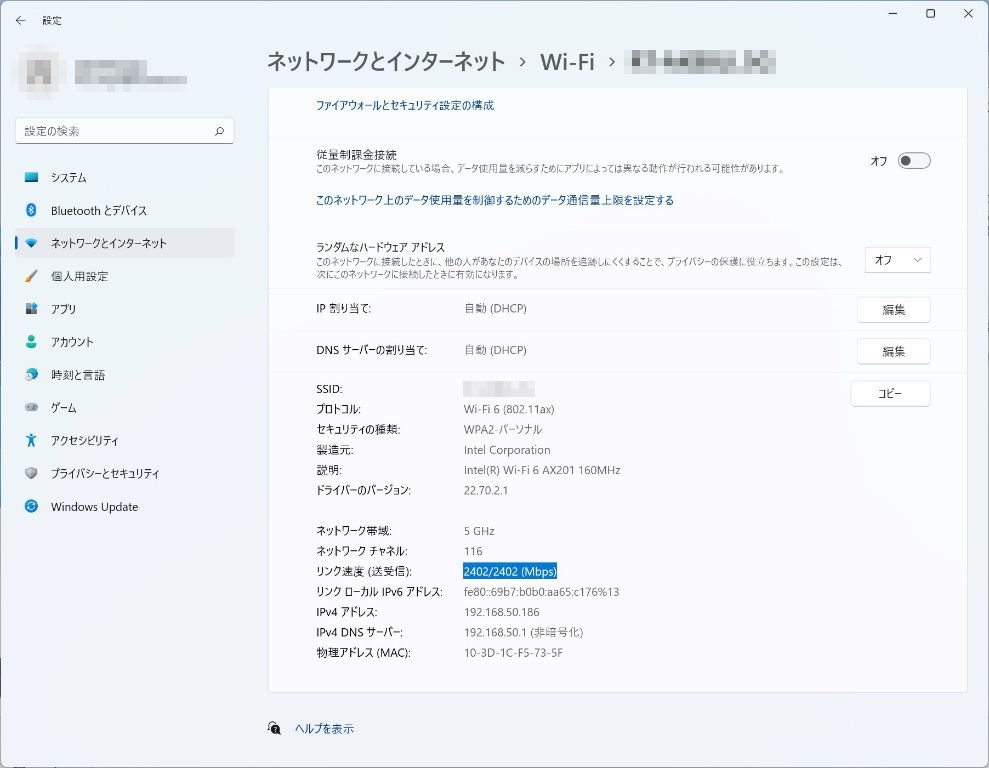
Task: Click the ヘルプを表示 link
Action: 324,728
